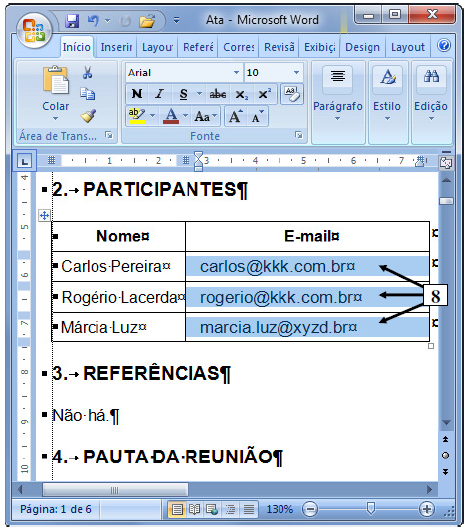Switch to the Revisão tab
The height and width of the screenshot is (530, 469).
point(279,47)
